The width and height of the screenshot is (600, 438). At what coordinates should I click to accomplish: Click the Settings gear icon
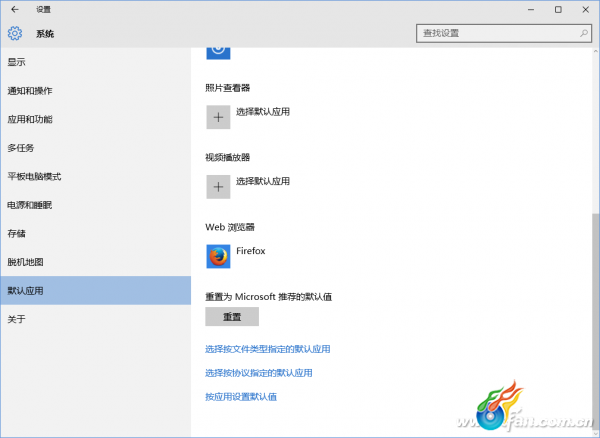pos(15,34)
